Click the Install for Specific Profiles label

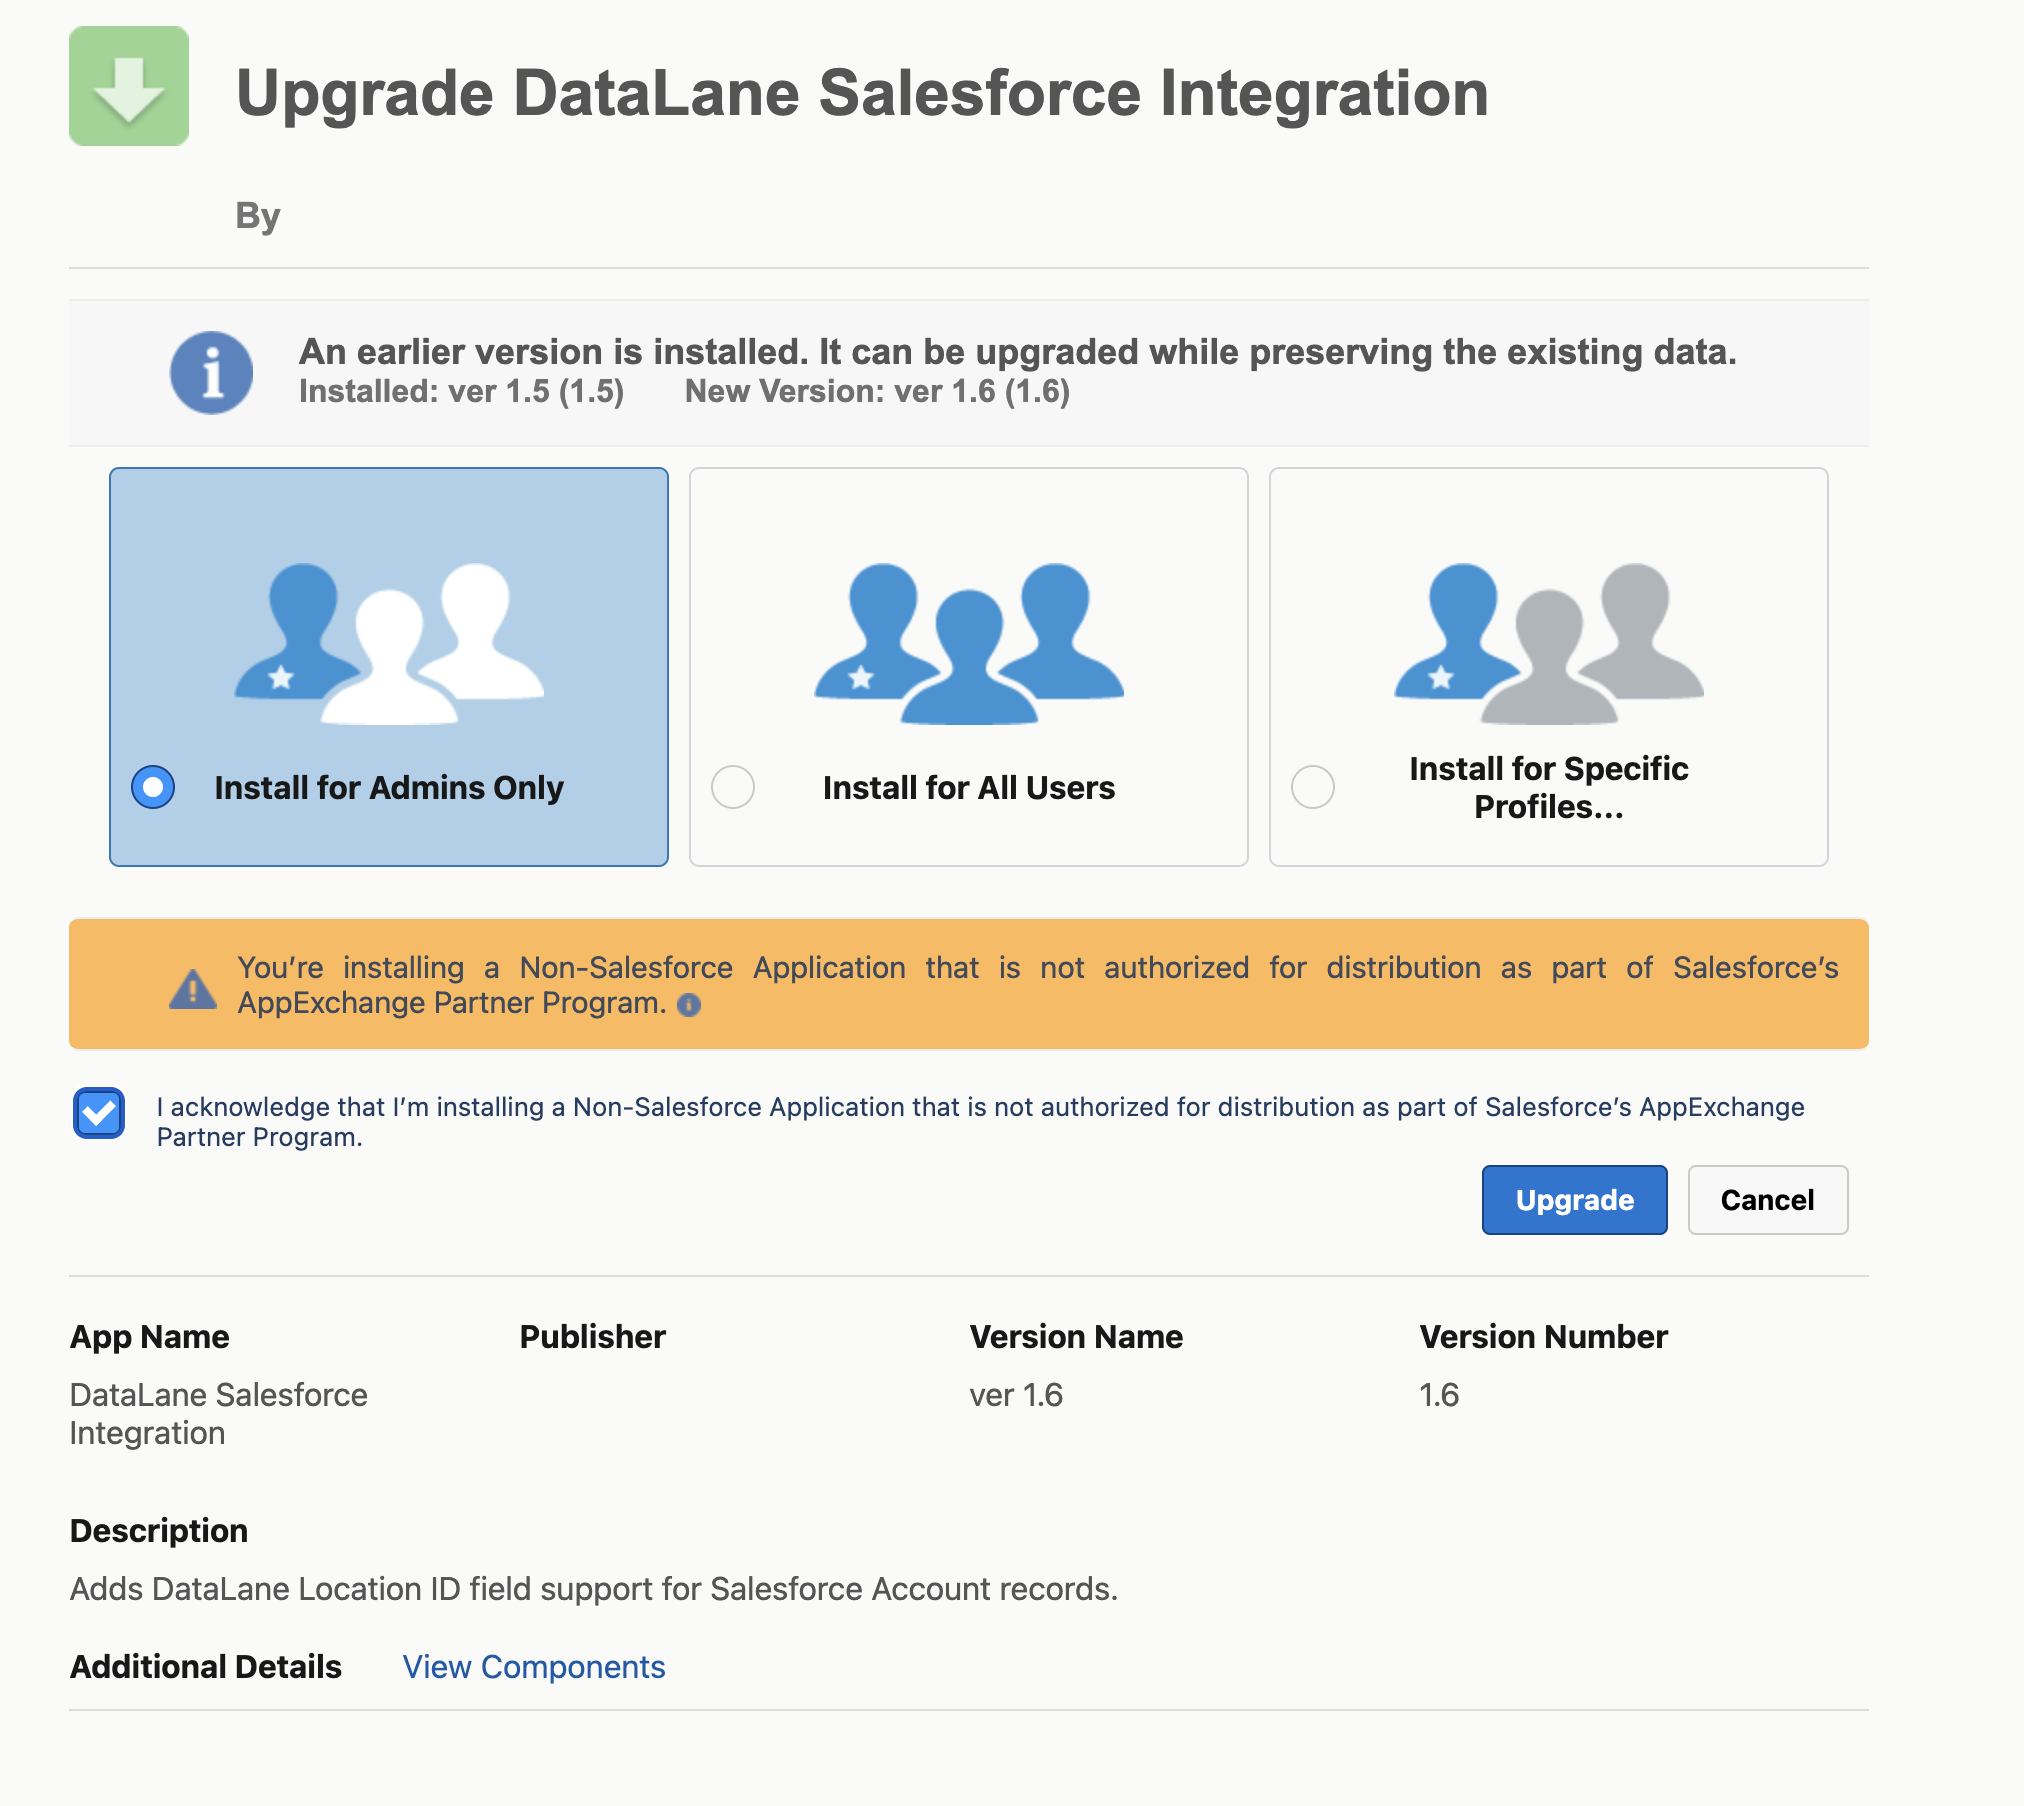pyautogui.click(x=1549, y=788)
